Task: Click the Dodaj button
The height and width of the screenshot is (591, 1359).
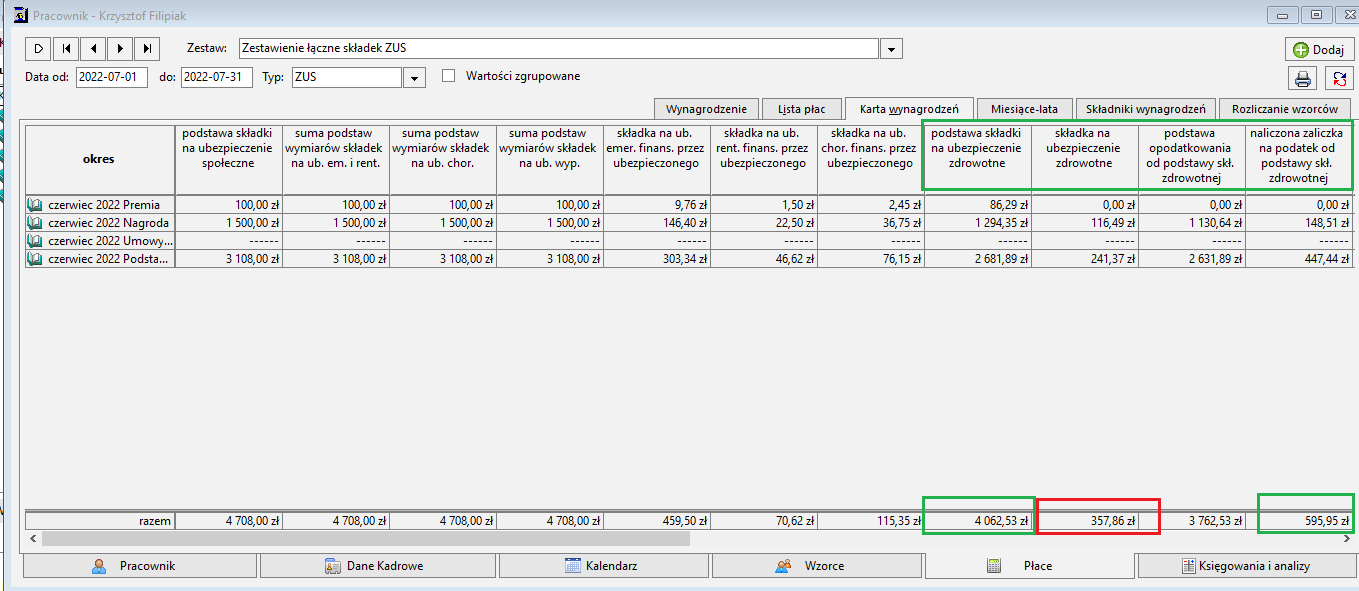Action: coord(1320,49)
